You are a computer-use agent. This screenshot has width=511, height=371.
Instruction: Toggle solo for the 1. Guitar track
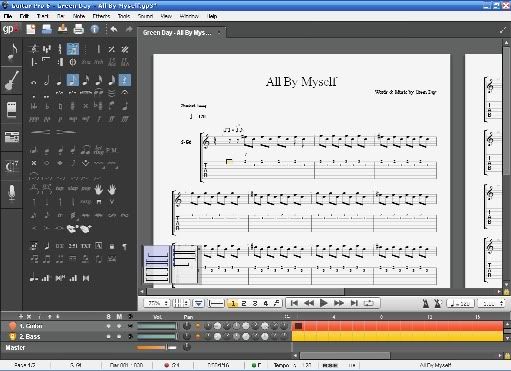tap(108, 326)
